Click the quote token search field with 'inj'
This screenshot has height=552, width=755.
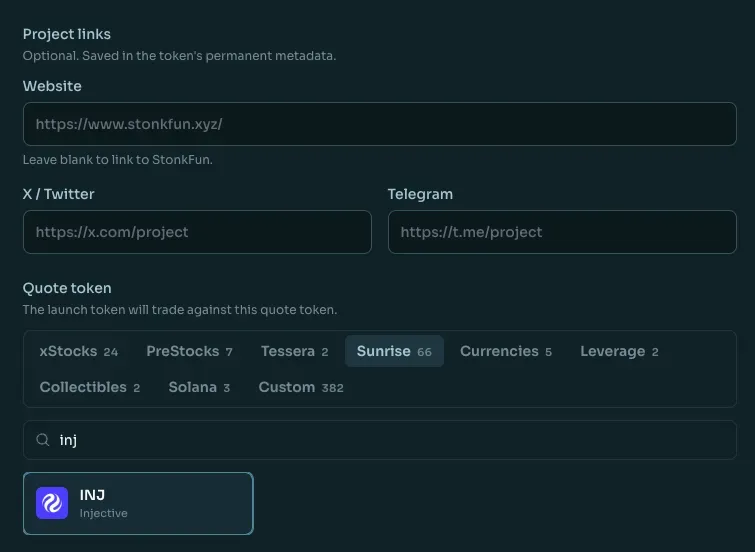(x=379, y=440)
